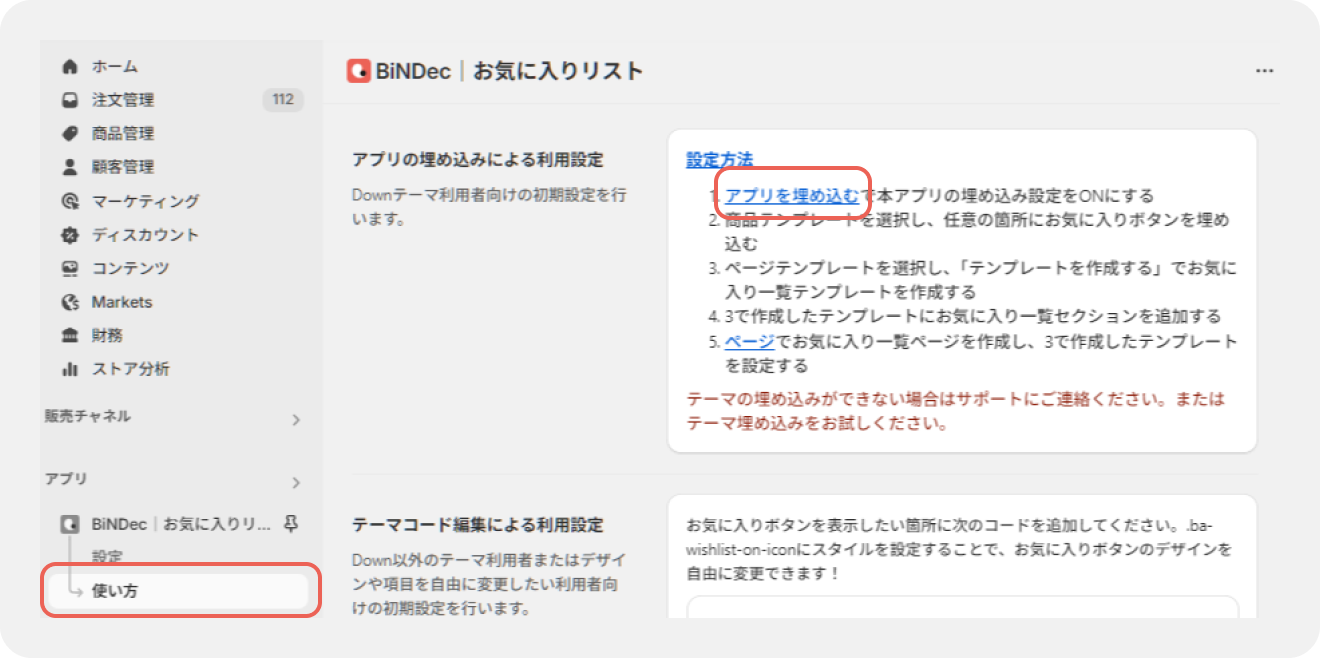Open Markets via its globe icon
1320x658 pixels.
70,302
